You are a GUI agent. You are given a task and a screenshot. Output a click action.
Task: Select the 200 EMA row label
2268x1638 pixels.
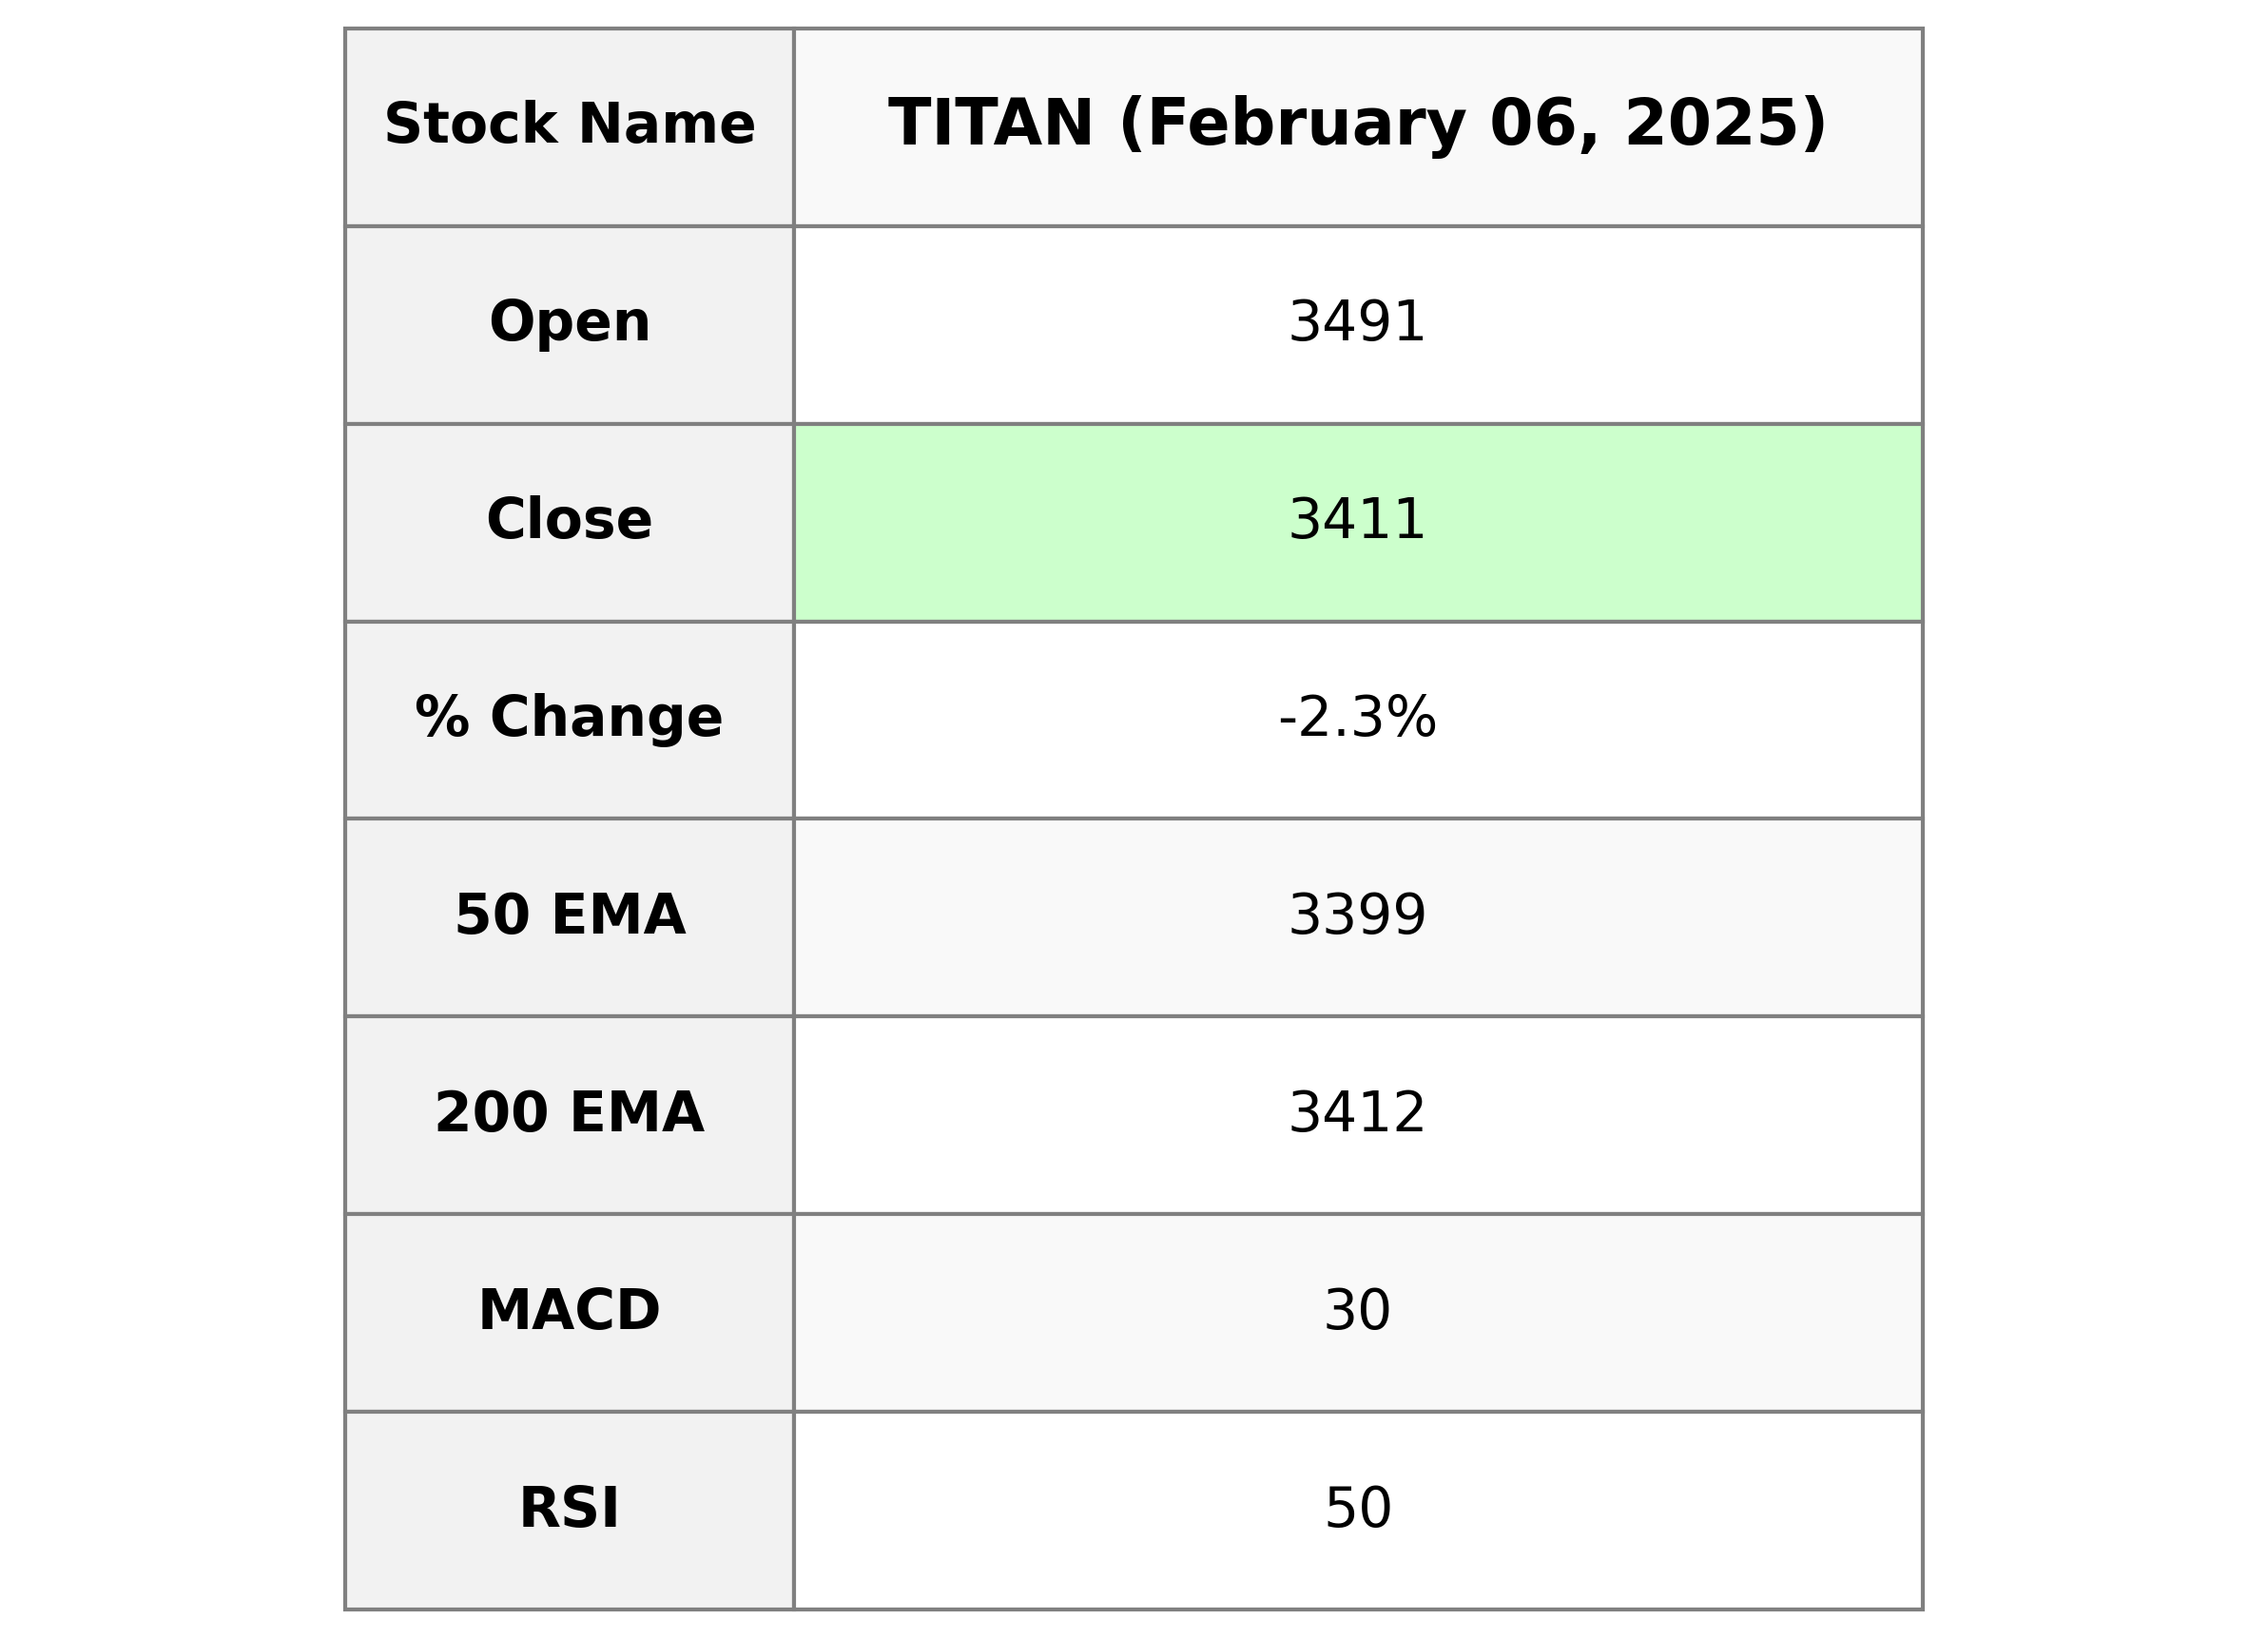[x=570, y=1113]
